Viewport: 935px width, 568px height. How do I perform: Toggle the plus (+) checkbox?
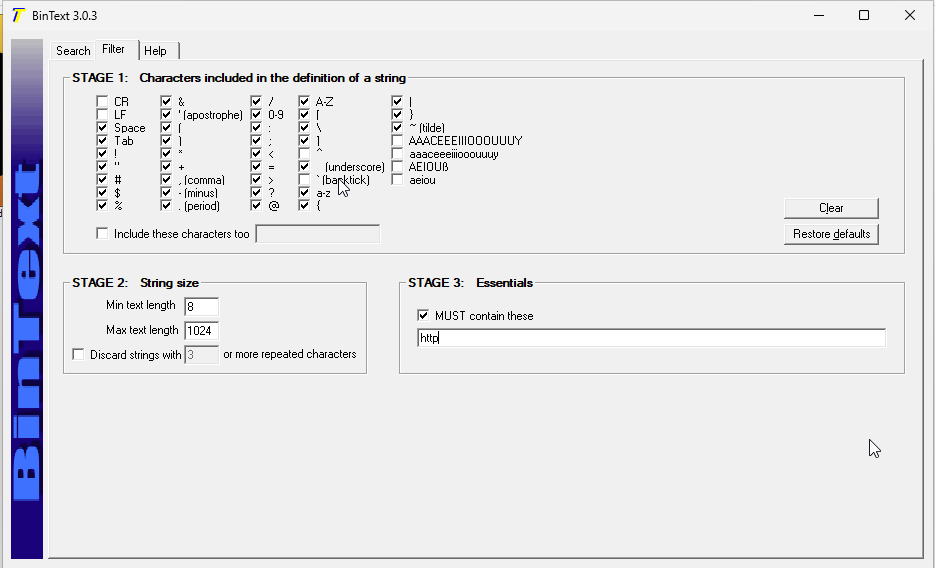(x=166, y=167)
